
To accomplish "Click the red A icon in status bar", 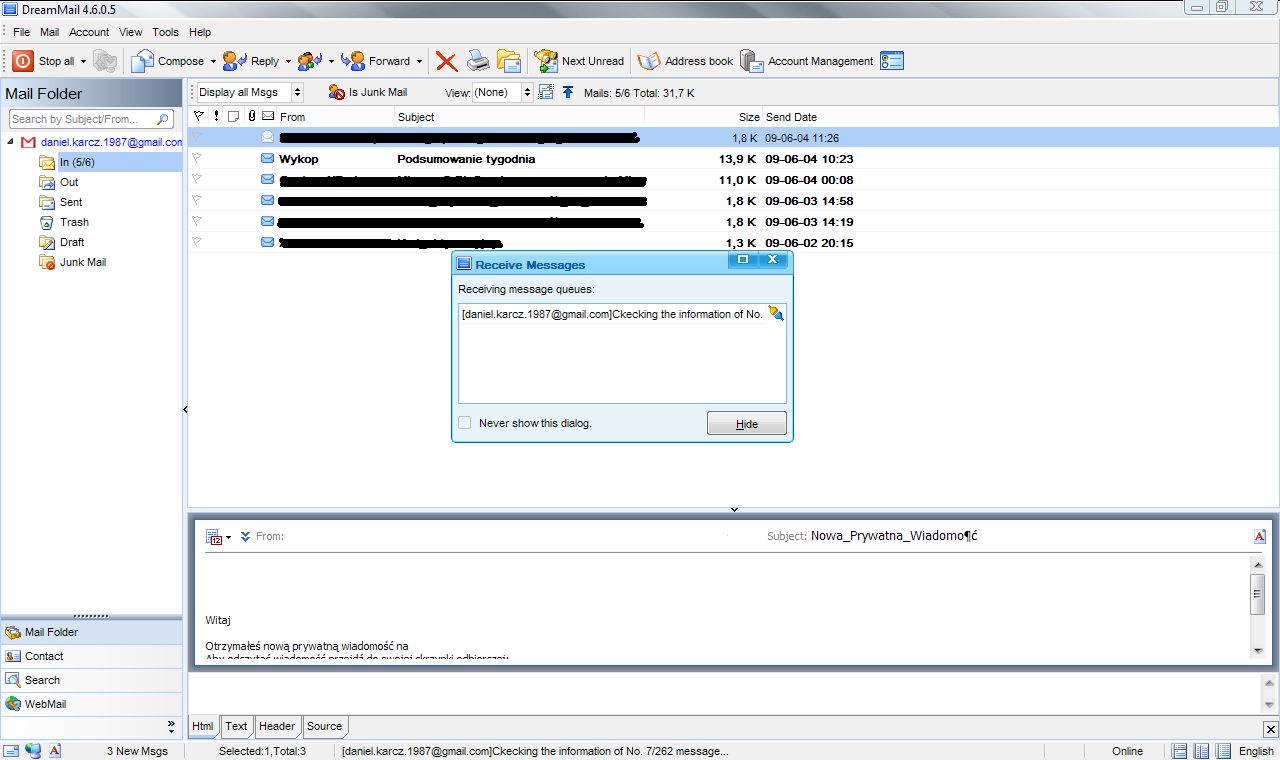I will pyautogui.click(x=56, y=751).
